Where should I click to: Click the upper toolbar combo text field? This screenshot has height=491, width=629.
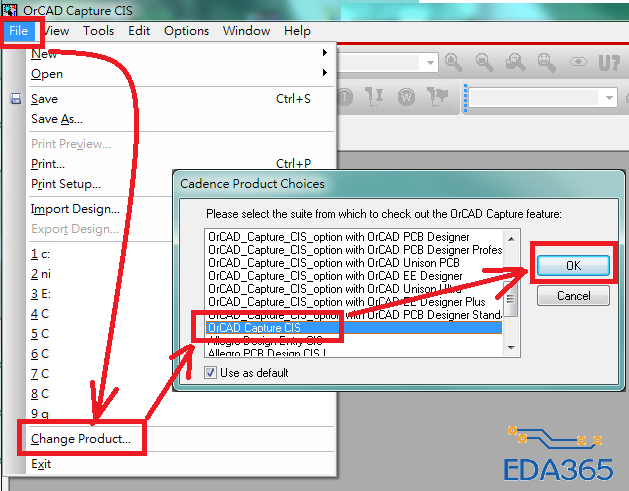pyautogui.click(x=380, y=63)
